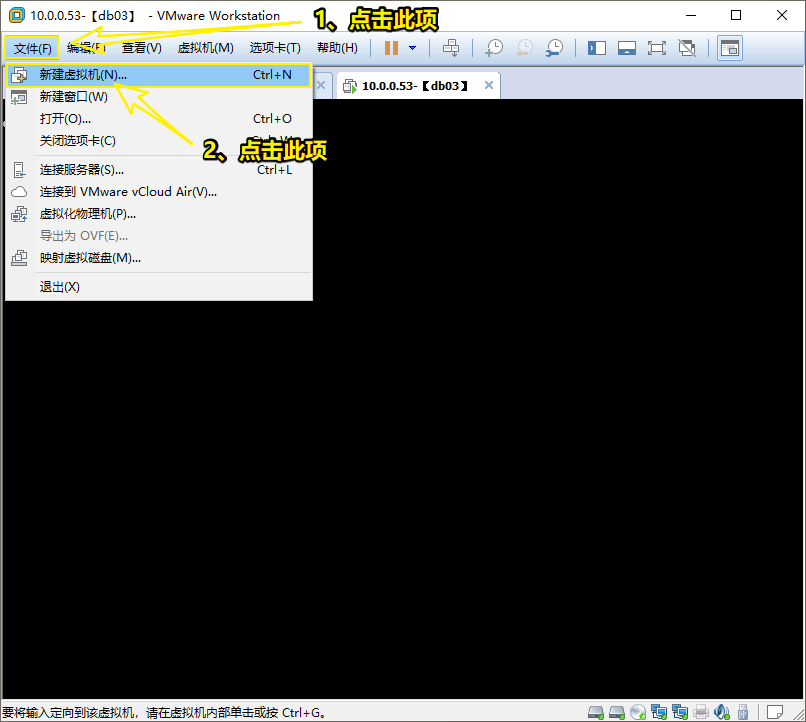The image size is (806, 722).
Task: Select New Virtual Machine (新建虚拟机) menu item
Action: tap(83, 75)
